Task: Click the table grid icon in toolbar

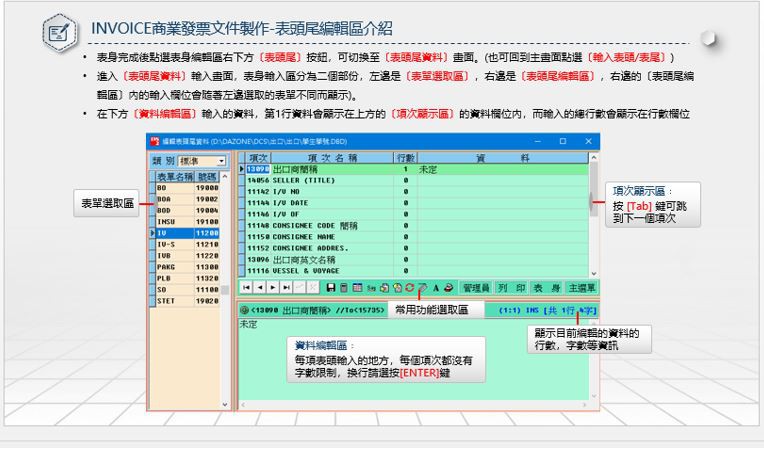Action: [359, 287]
